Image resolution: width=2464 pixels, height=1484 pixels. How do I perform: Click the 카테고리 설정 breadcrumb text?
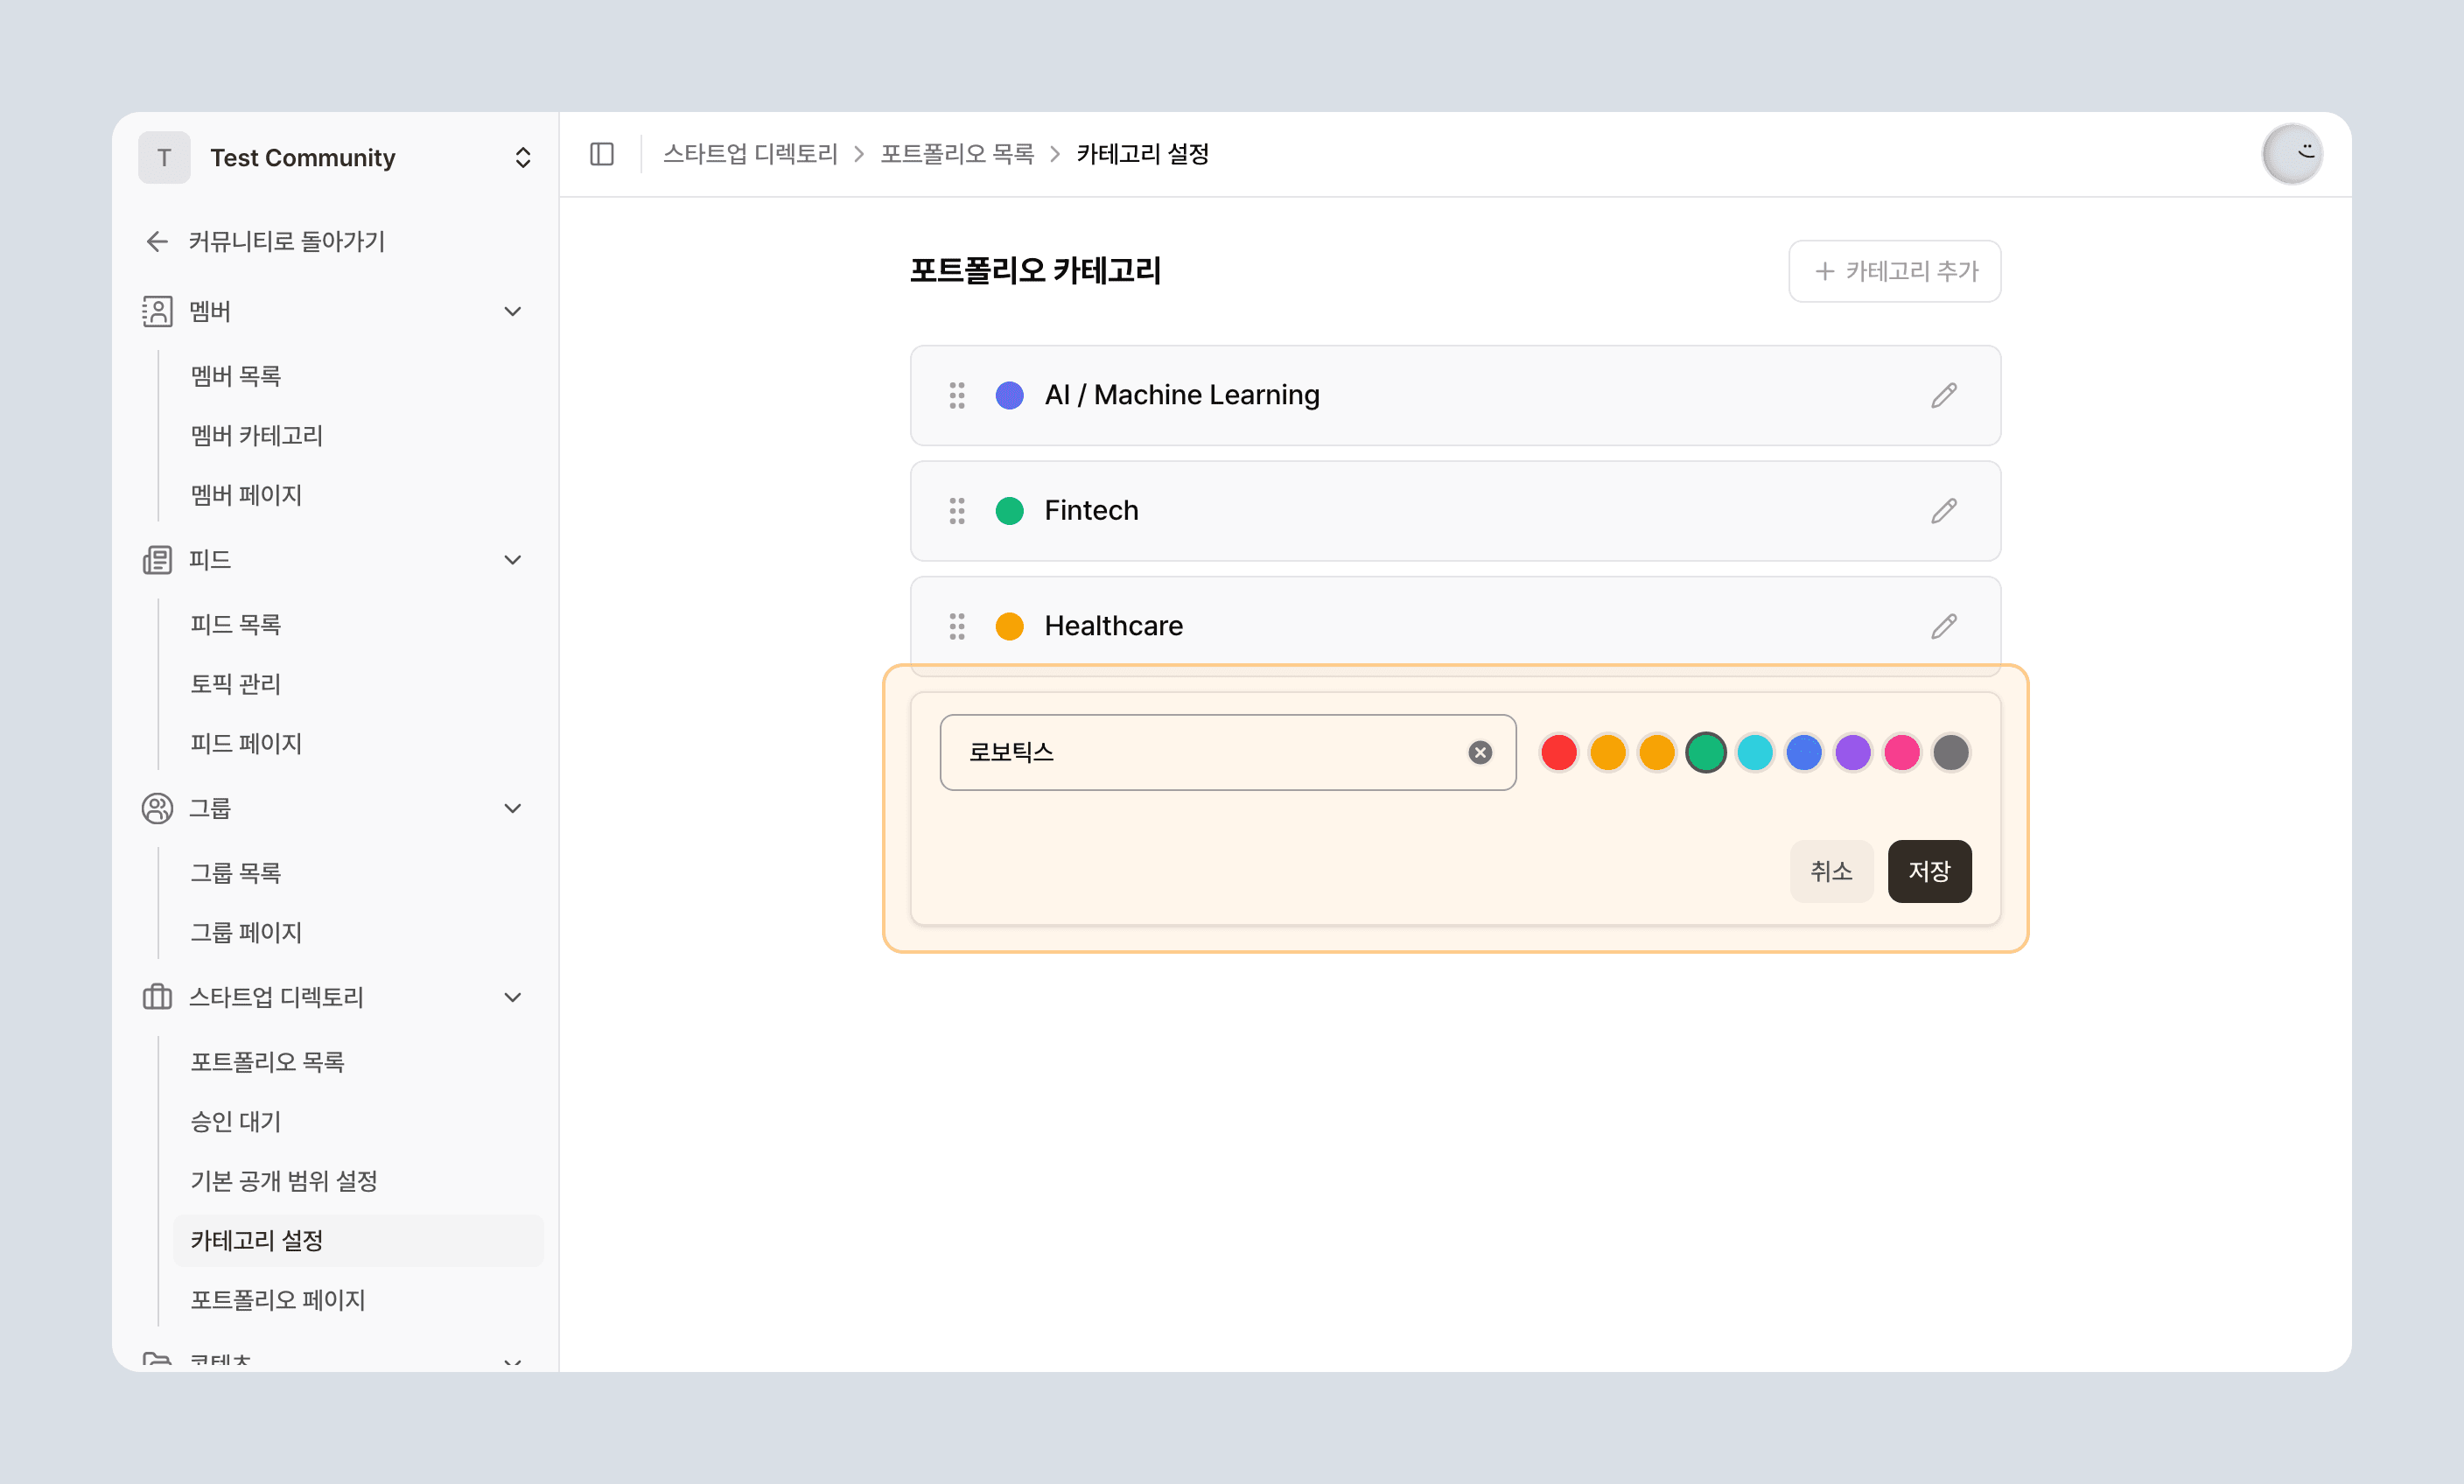[1142, 154]
